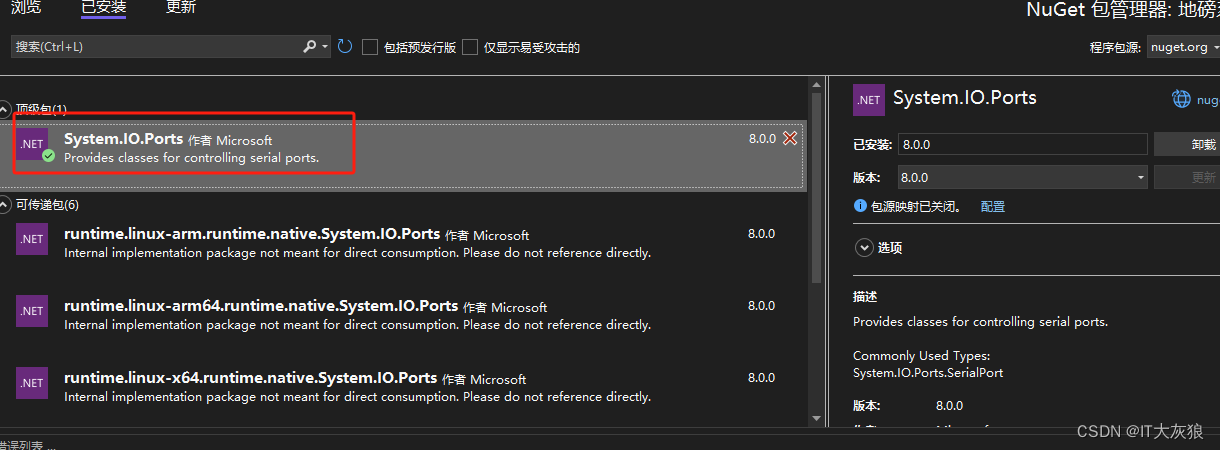Click the search magnifier icon
This screenshot has width=1220, height=450.
pyautogui.click(x=310, y=47)
